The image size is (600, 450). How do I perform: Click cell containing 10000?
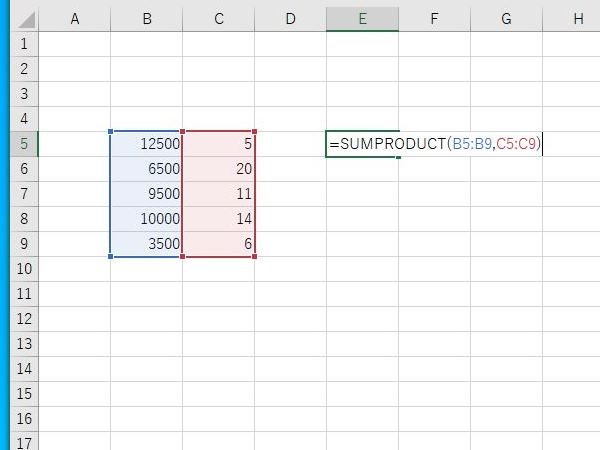[146, 219]
